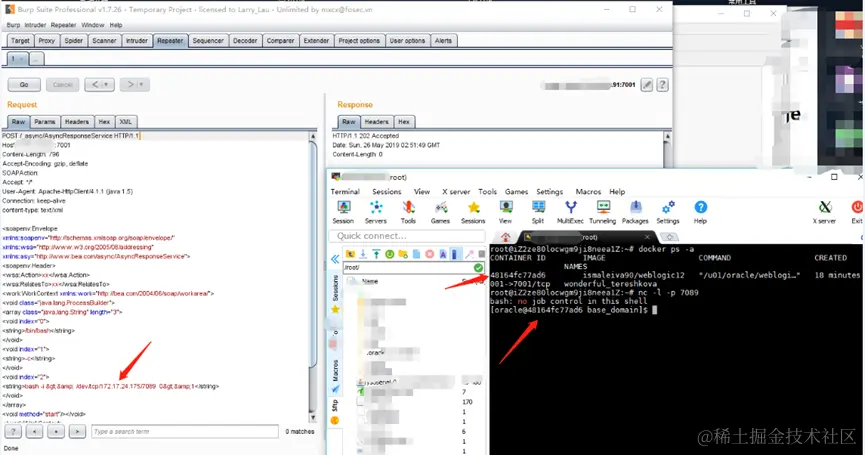The width and height of the screenshot is (865, 455).
Task: Open the Window menu in Burp
Action: pyautogui.click(x=93, y=25)
